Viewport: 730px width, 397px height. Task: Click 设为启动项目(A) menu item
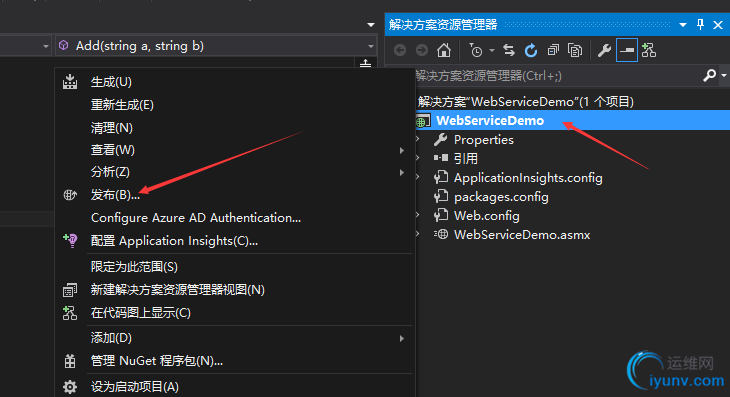click(235, 387)
